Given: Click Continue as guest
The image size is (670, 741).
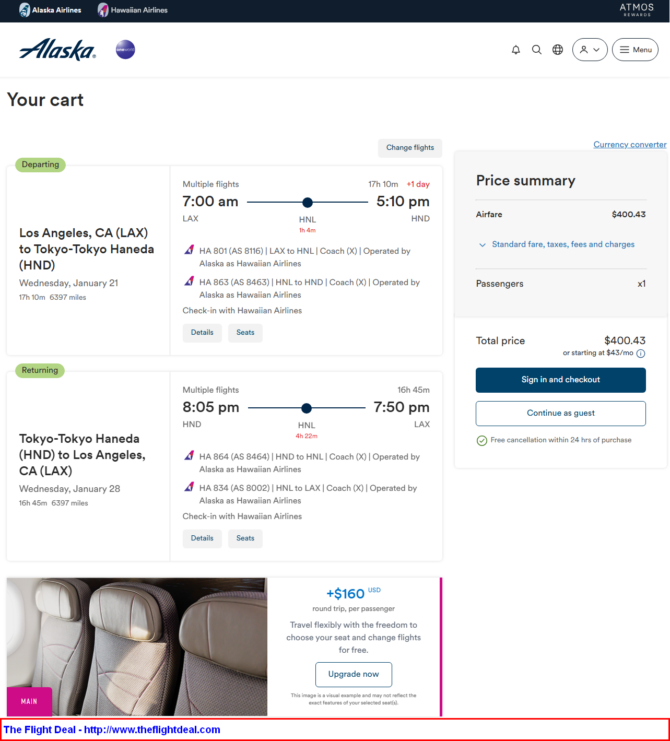Looking at the screenshot, I should (560, 413).
